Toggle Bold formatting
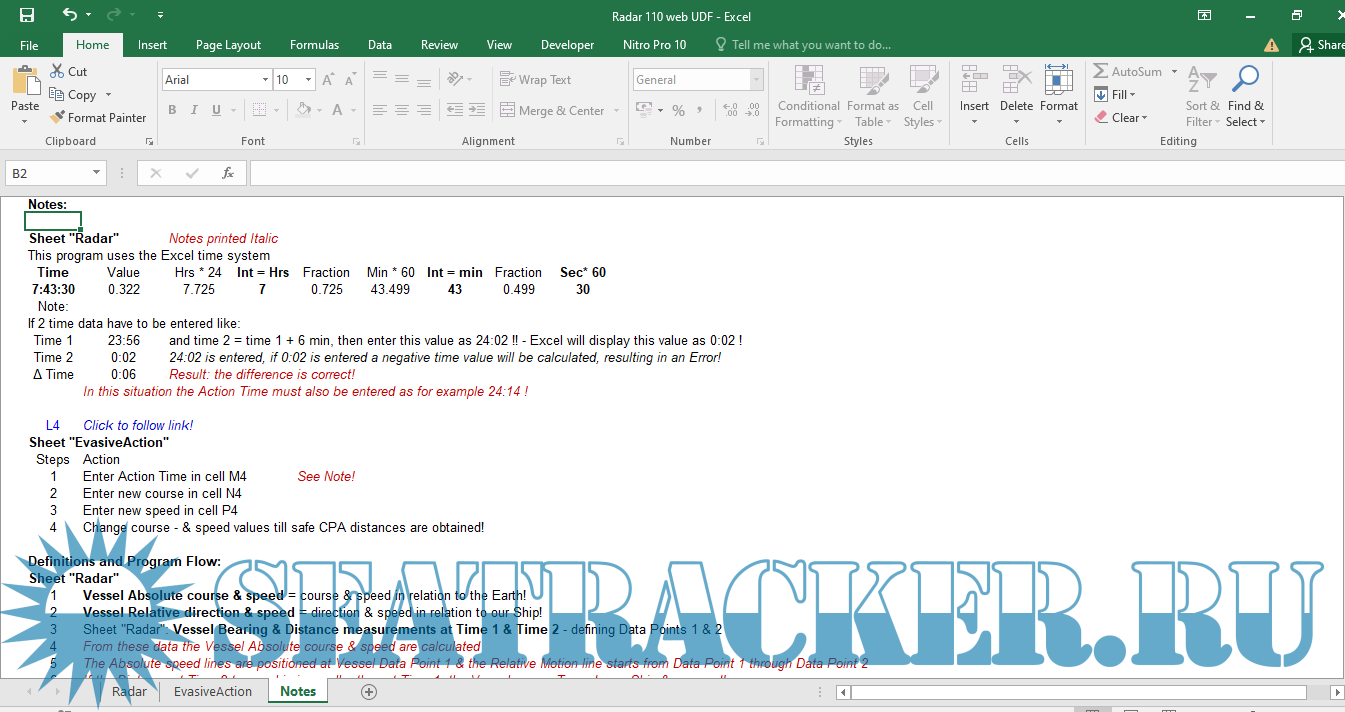This screenshot has width=1345, height=712. pyautogui.click(x=172, y=110)
